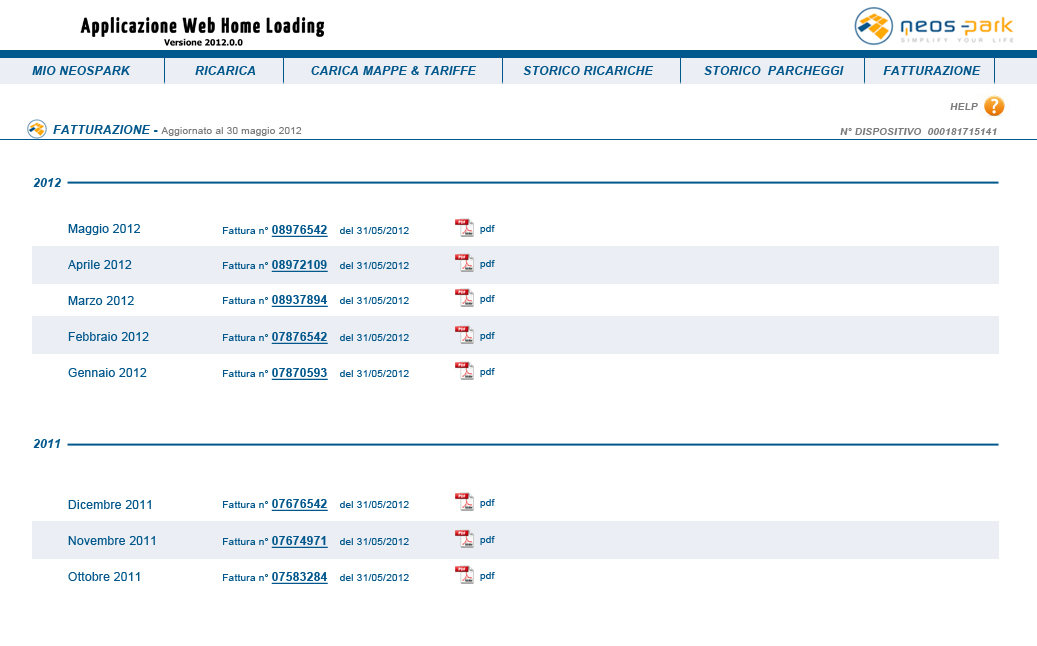Click the pdf text link for Novembre 2011
The image size is (1037, 646).
487,540
